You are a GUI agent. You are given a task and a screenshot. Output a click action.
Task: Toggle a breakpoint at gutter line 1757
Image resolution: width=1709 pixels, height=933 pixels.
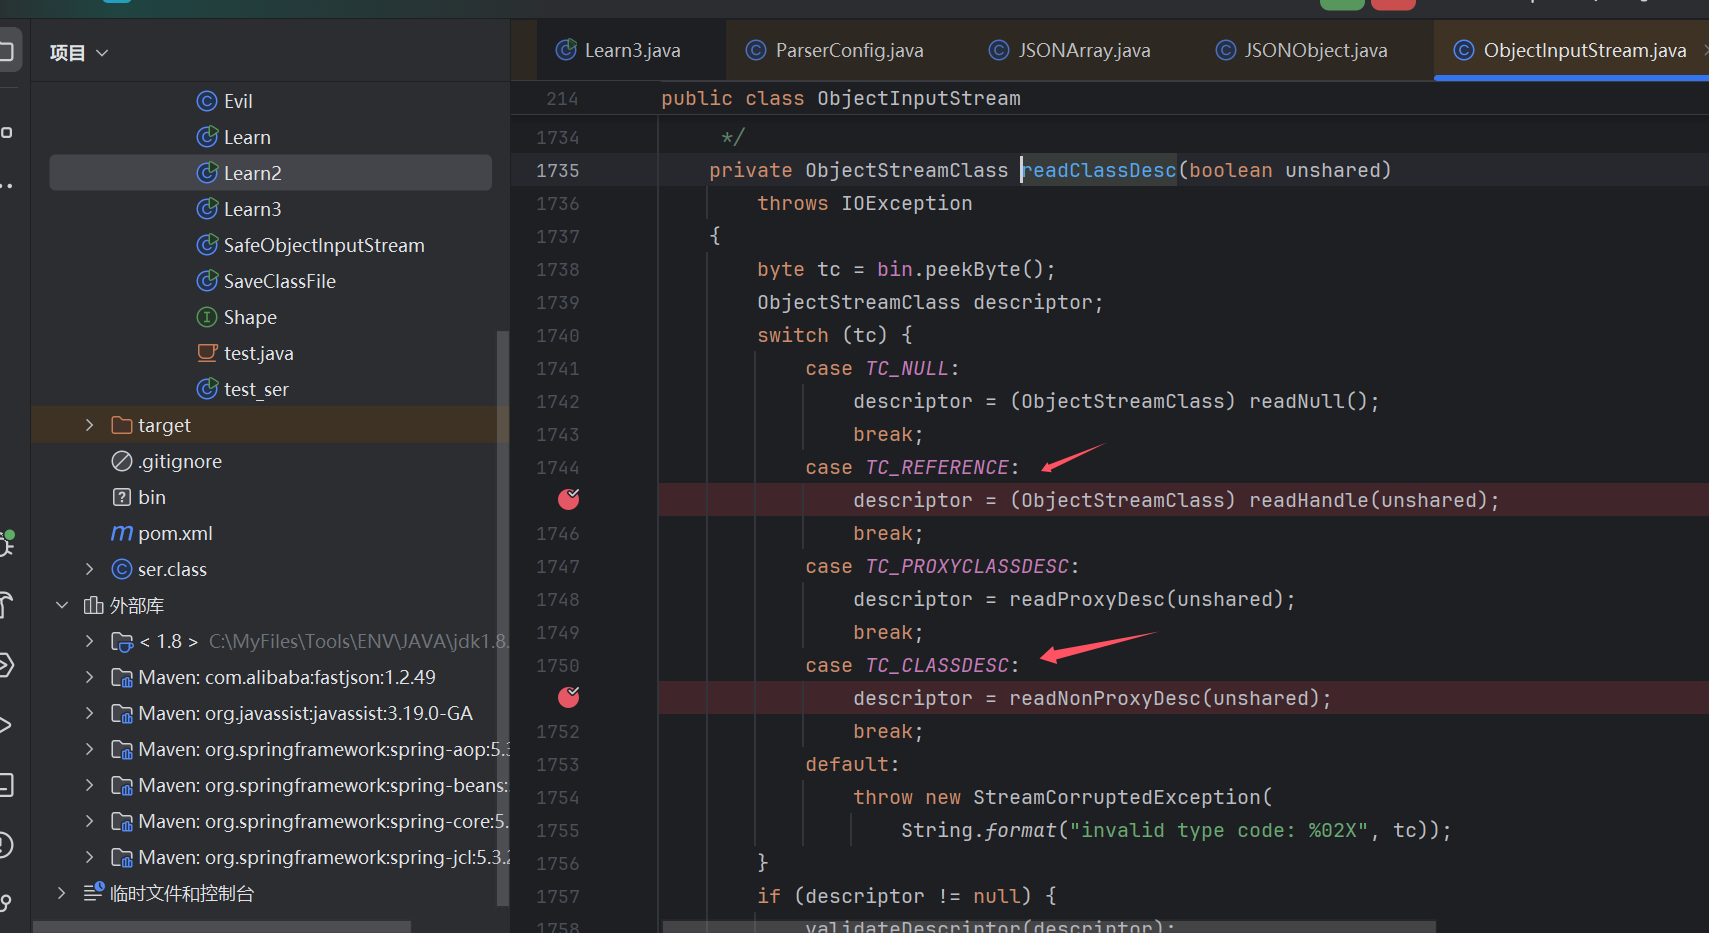tap(558, 896)
